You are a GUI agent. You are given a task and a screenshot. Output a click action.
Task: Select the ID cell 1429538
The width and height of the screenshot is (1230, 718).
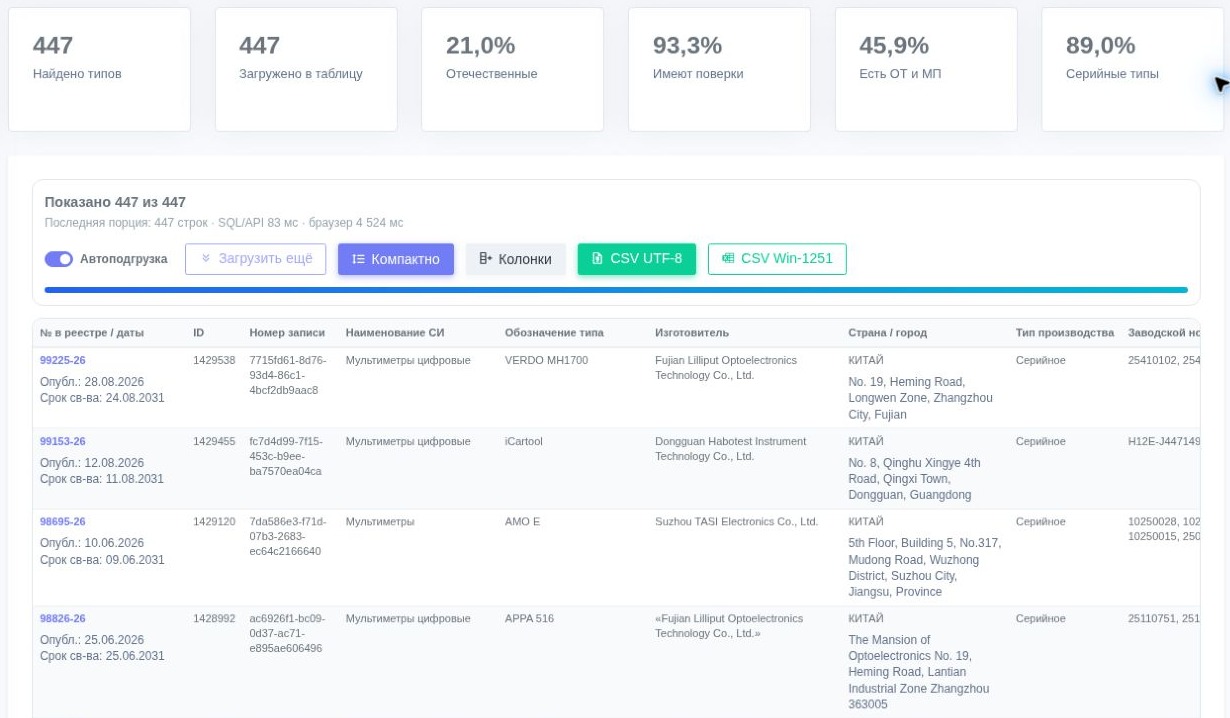(214, 360)
